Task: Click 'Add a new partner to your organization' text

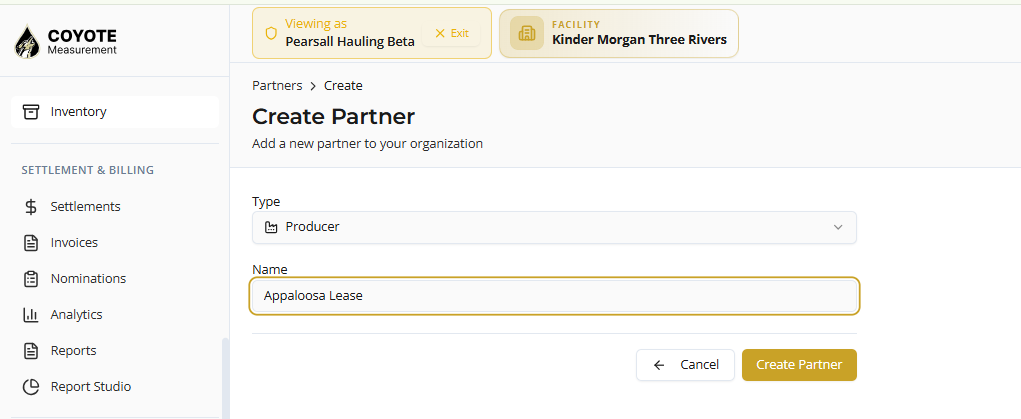Action: 367,143
